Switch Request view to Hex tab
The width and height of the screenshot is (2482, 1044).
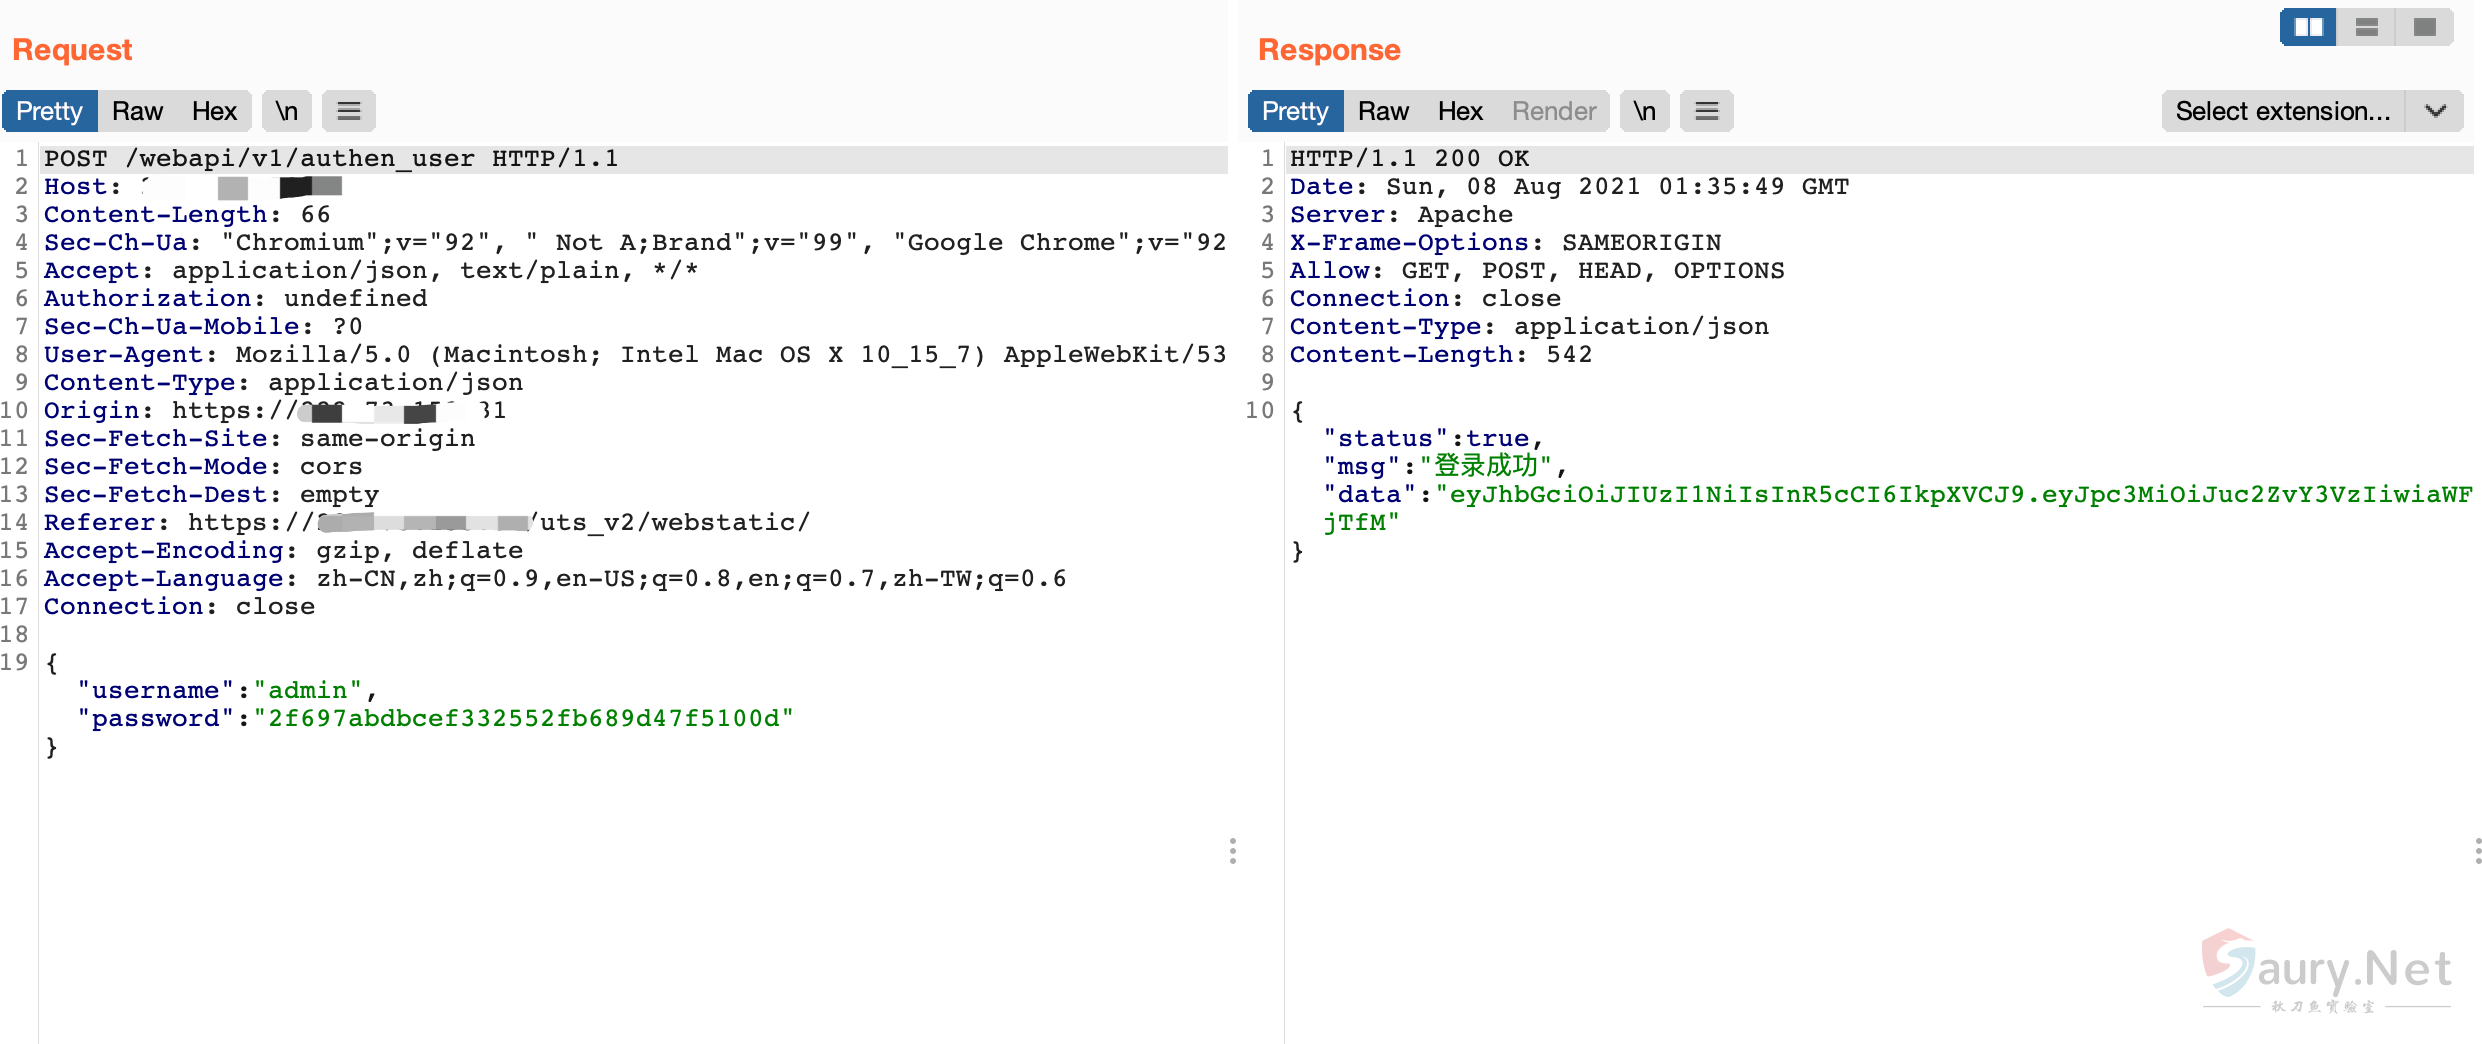214,111
